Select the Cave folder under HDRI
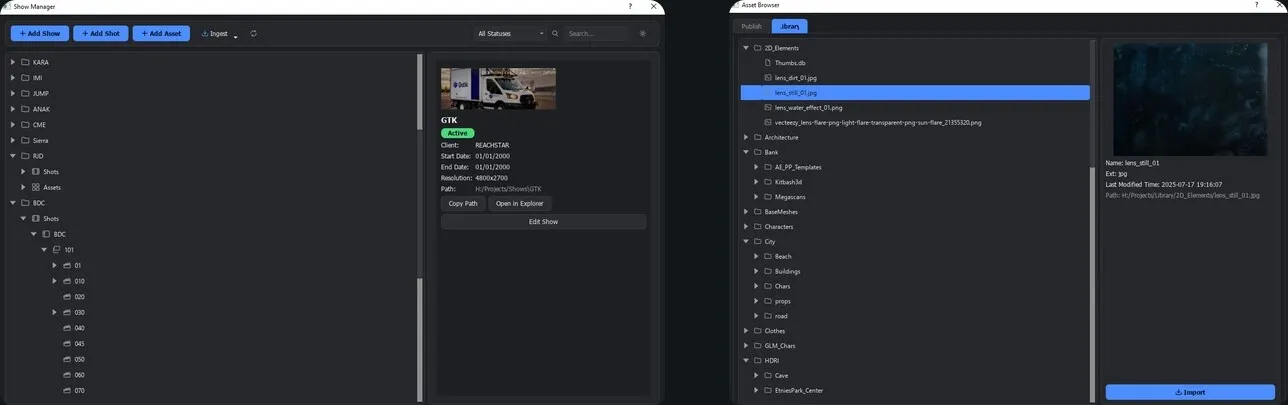 coord(915,375)
